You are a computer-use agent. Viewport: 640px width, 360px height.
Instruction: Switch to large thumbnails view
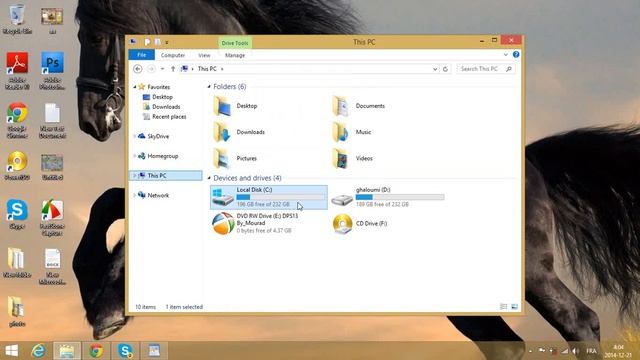tap(514, 307)
